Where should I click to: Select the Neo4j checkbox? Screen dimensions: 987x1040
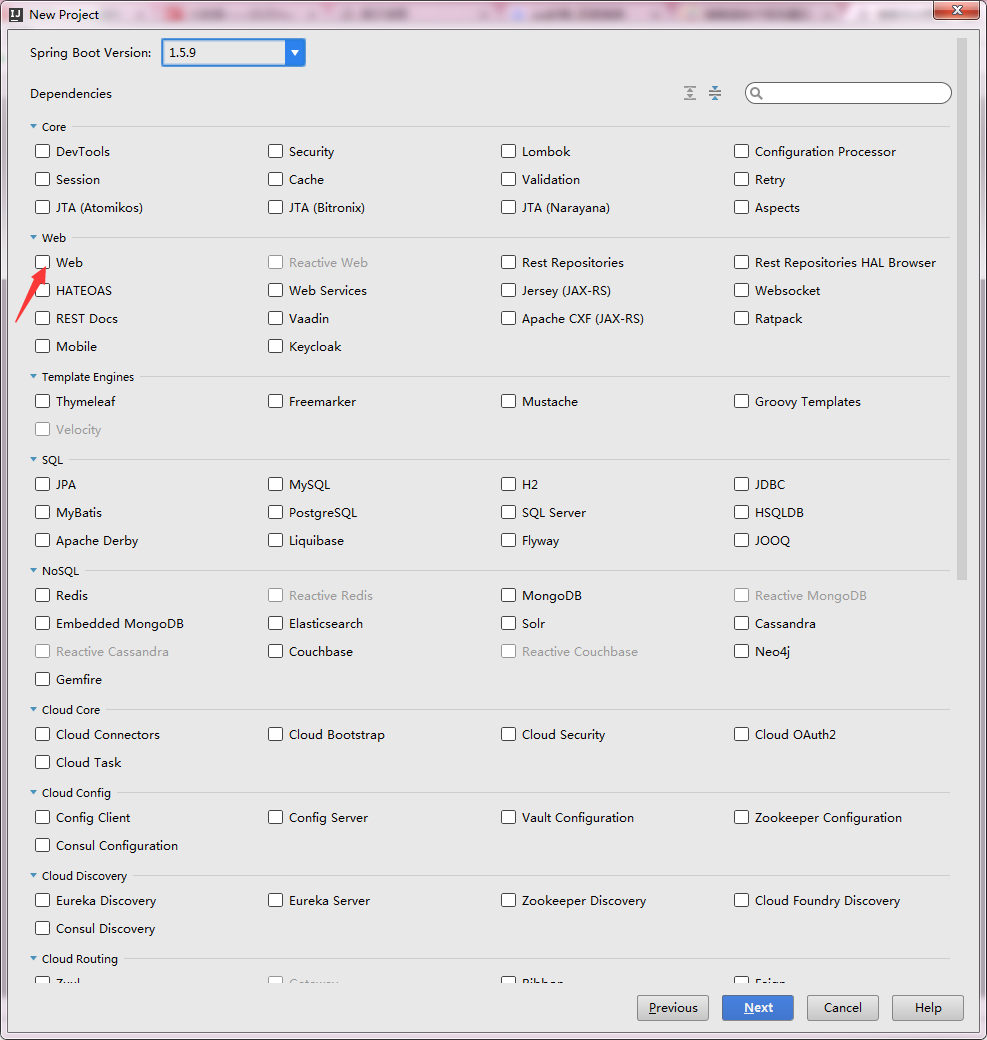(x=741, y=651)
